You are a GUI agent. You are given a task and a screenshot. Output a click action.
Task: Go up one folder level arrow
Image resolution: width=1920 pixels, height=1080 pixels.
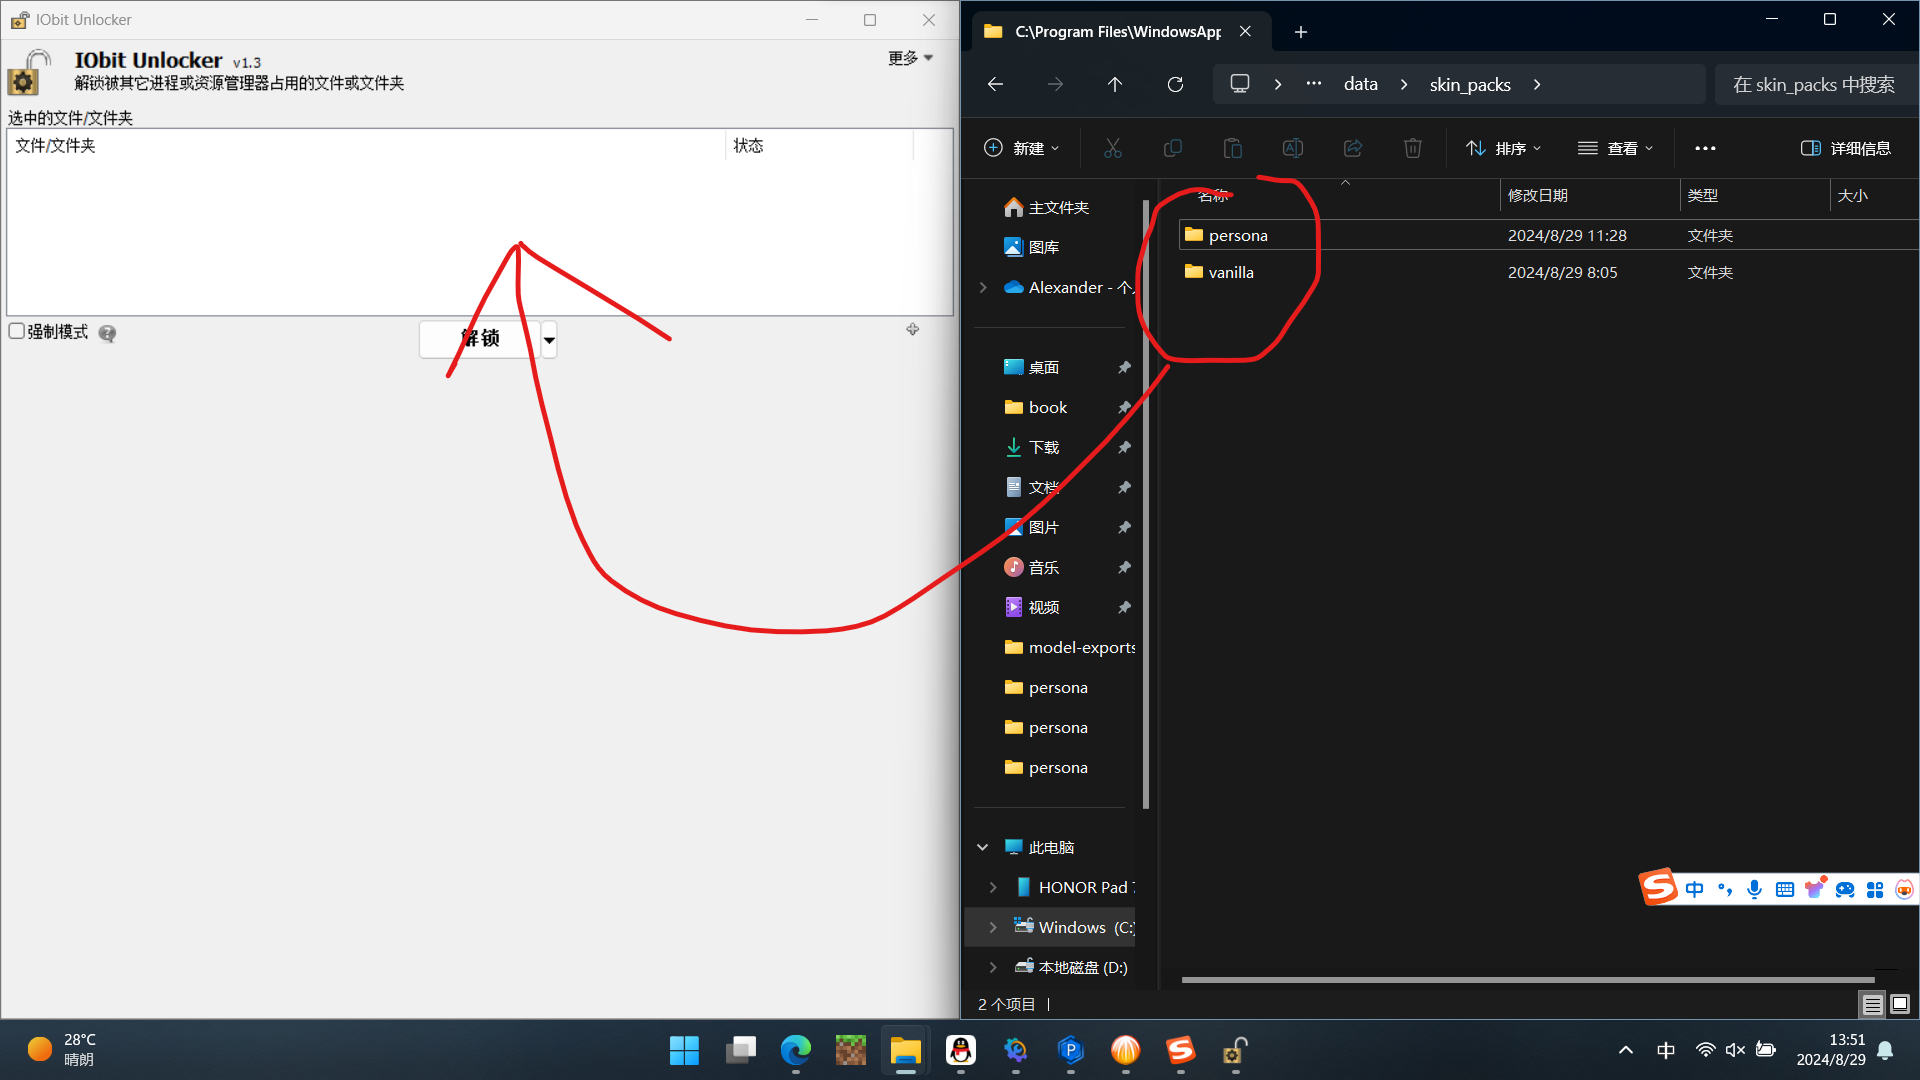(1114, 84)
